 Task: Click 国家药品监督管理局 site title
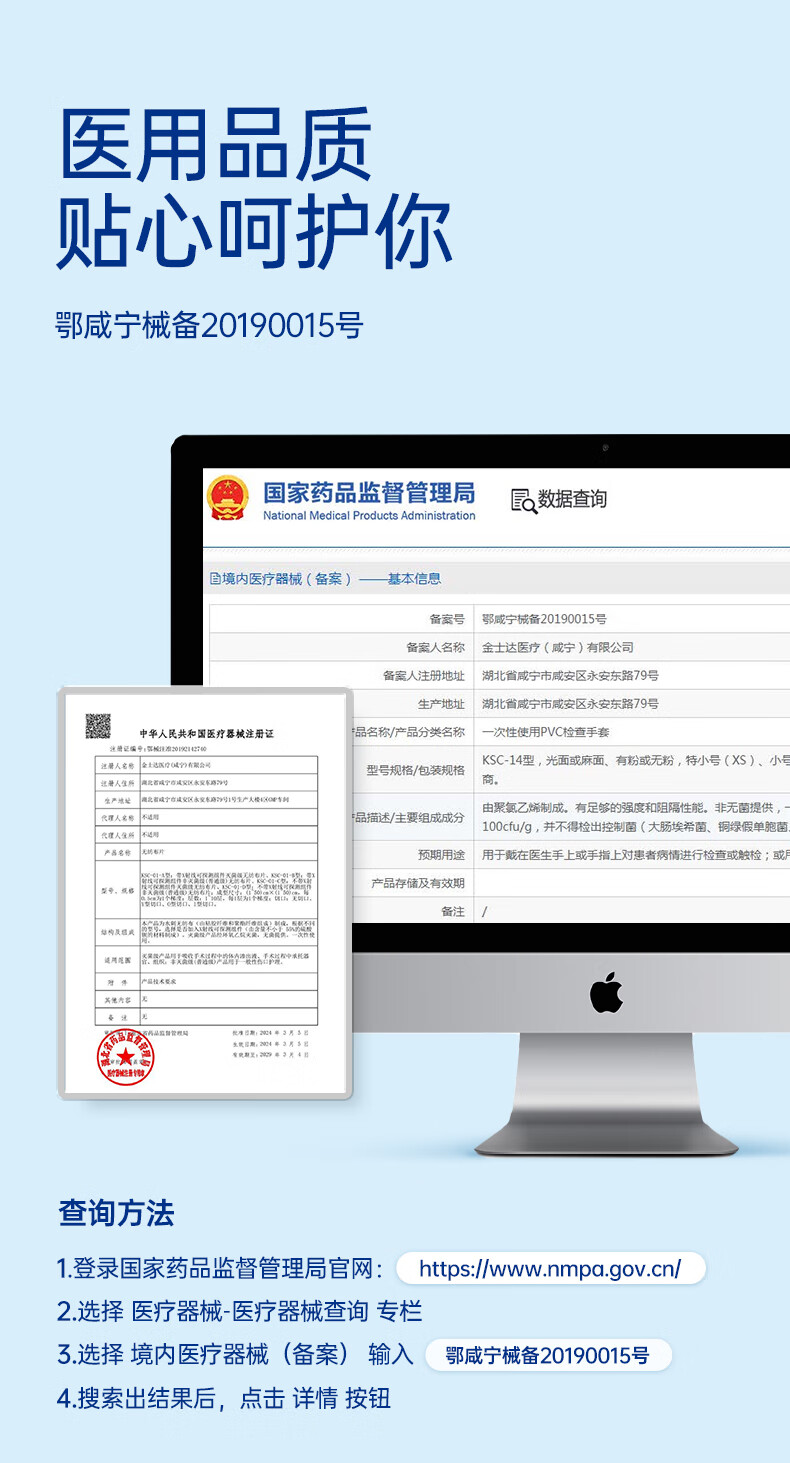(369, 492)
